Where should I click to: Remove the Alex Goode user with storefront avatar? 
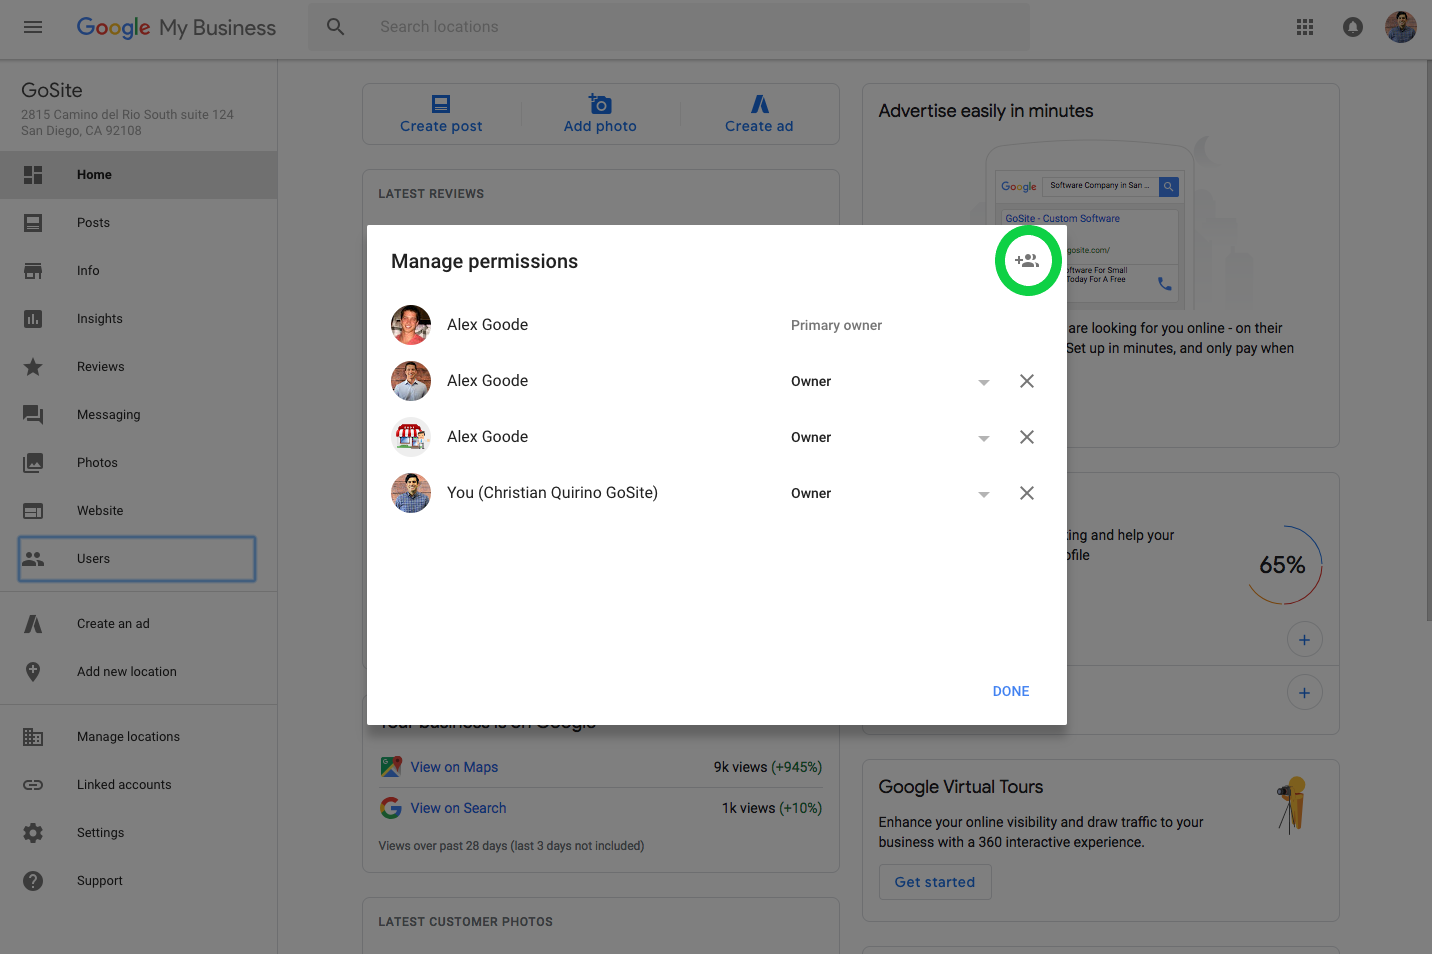(1027, 437)
